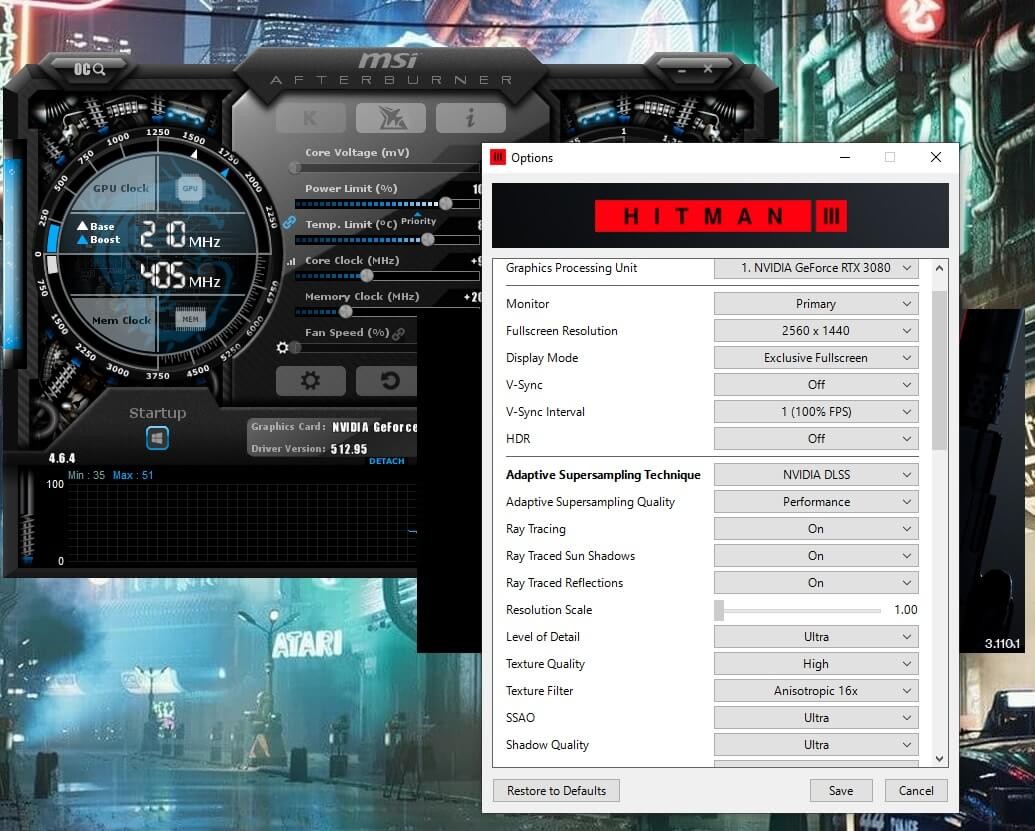Open the OC Scanner search button
1035x831 pixels.
coord(89,69)
